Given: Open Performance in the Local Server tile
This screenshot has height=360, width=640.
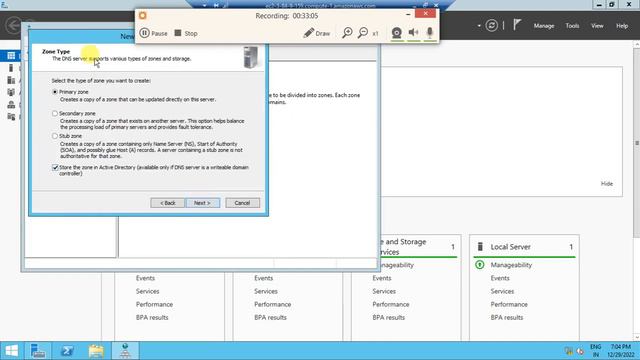Looking at the screenshot, I should point(509,304).
